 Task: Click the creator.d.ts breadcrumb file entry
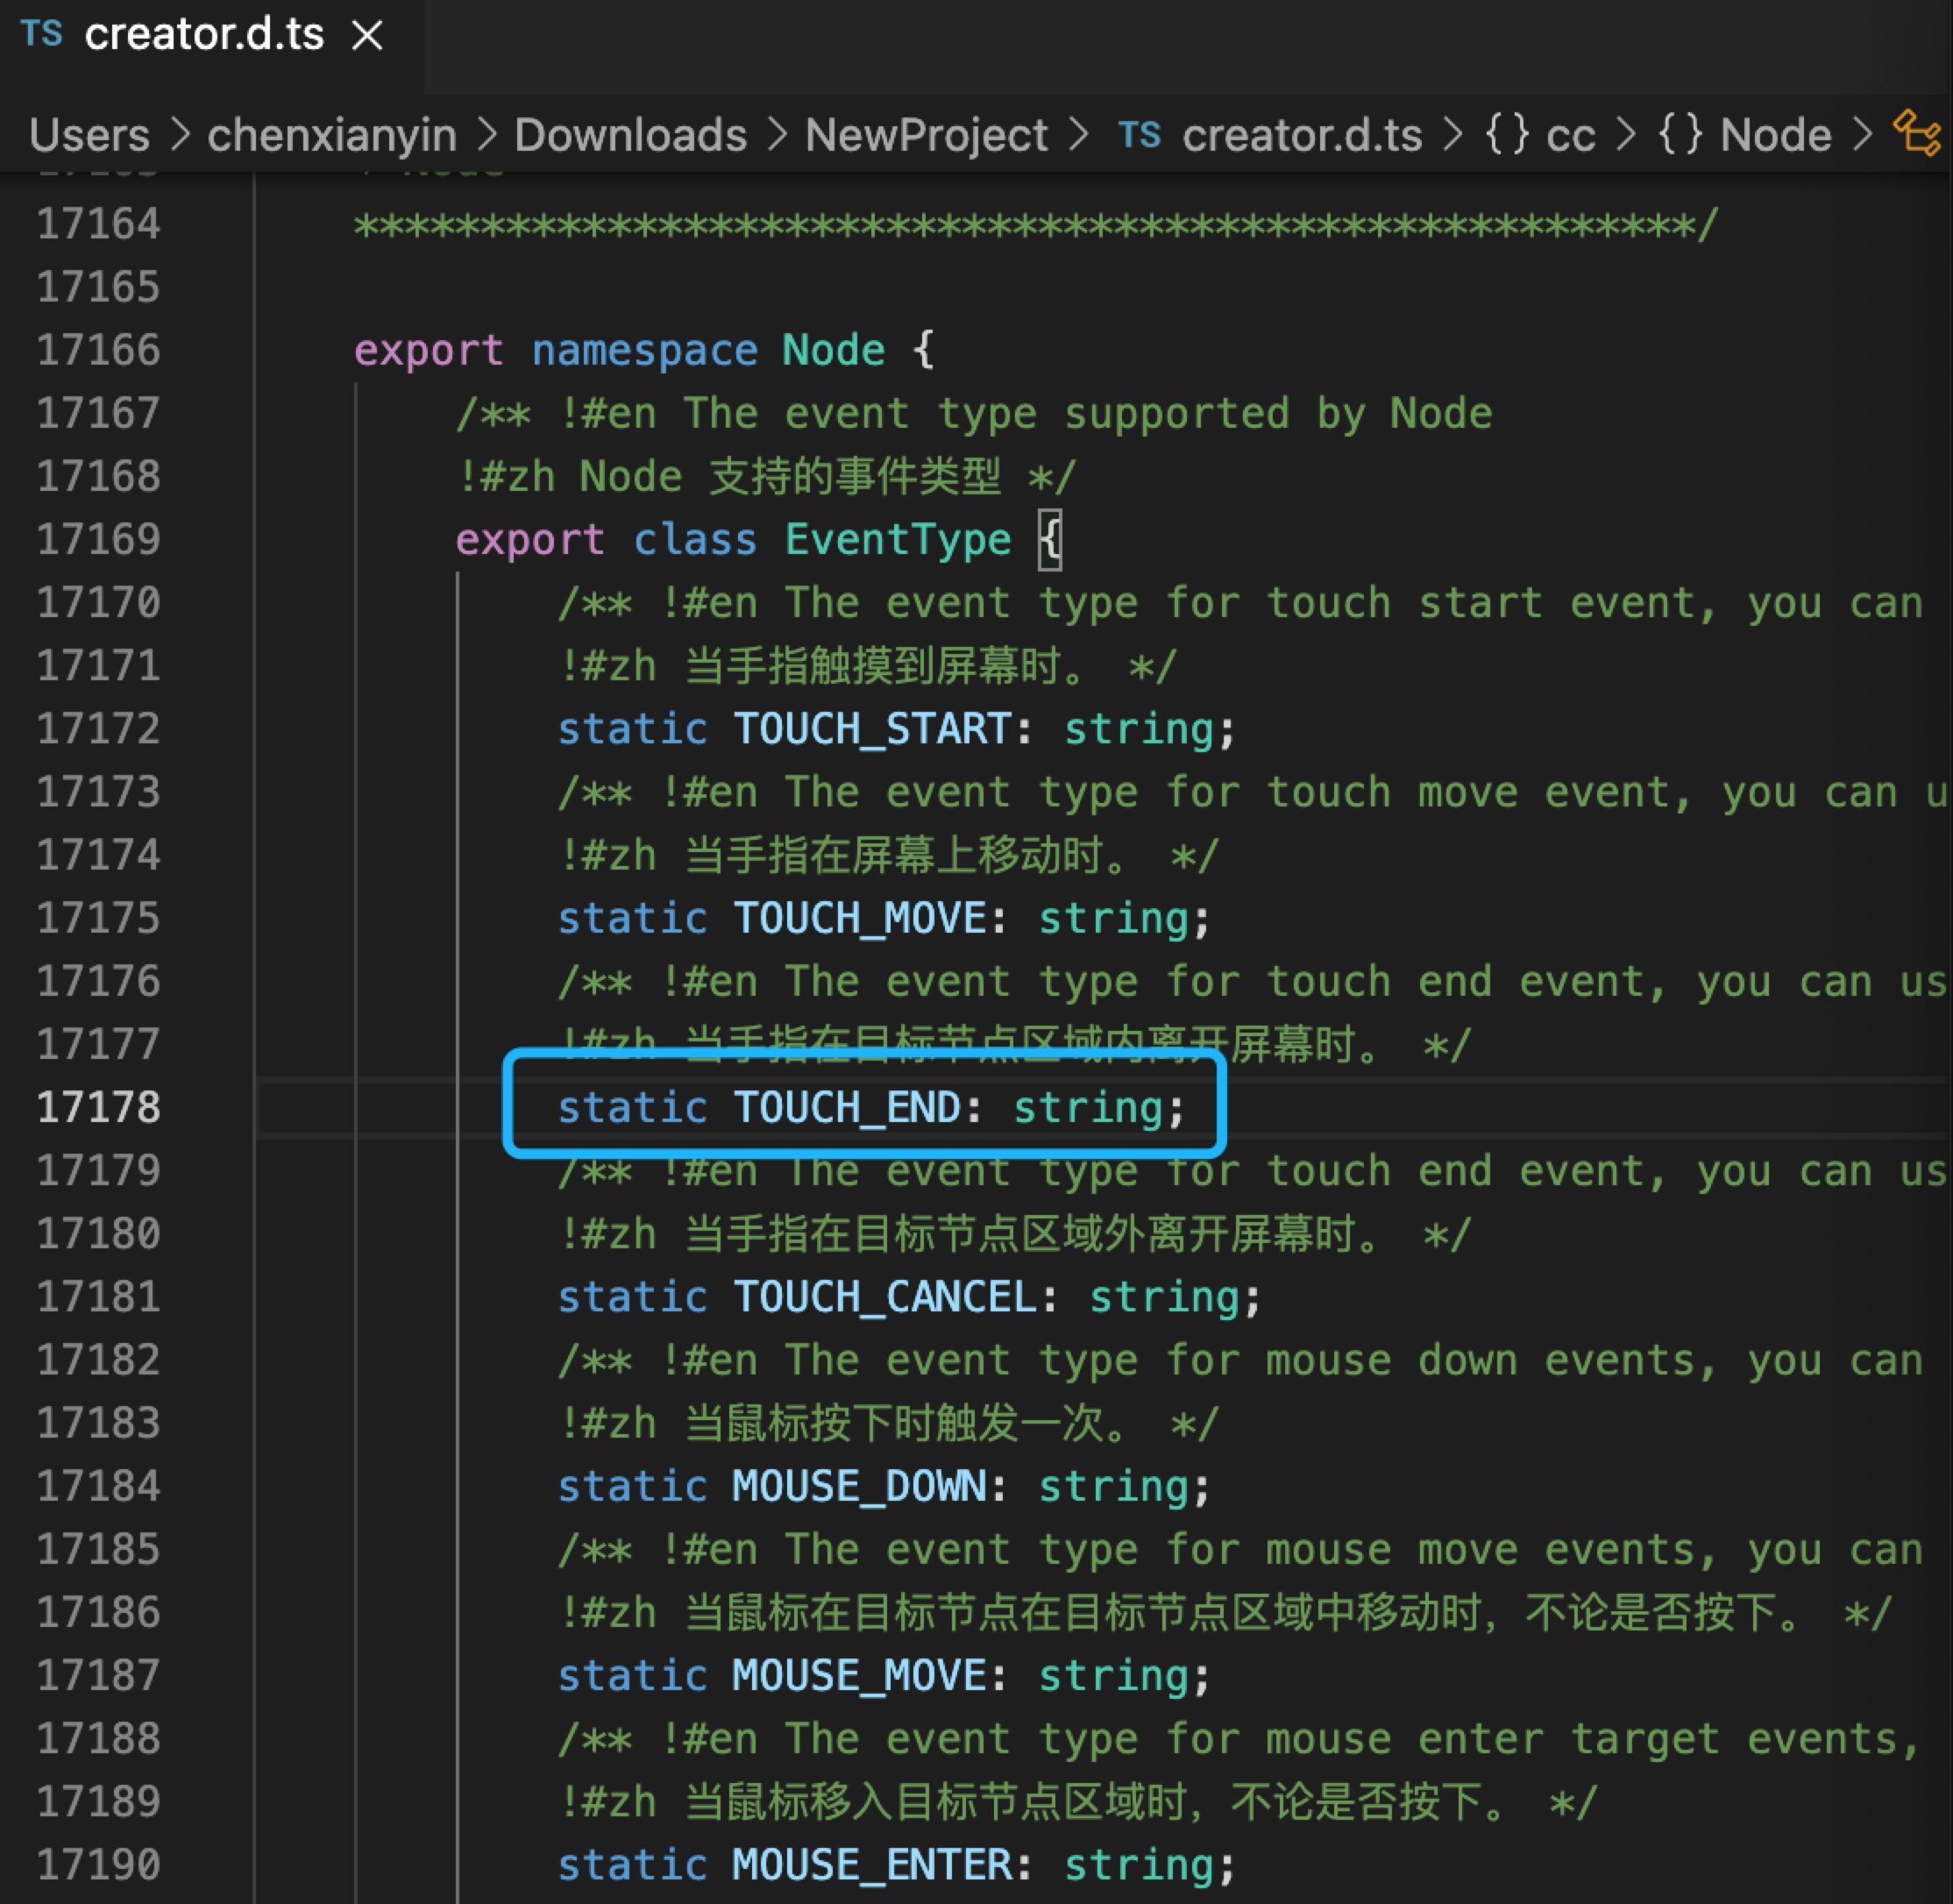click(1301, 135)
